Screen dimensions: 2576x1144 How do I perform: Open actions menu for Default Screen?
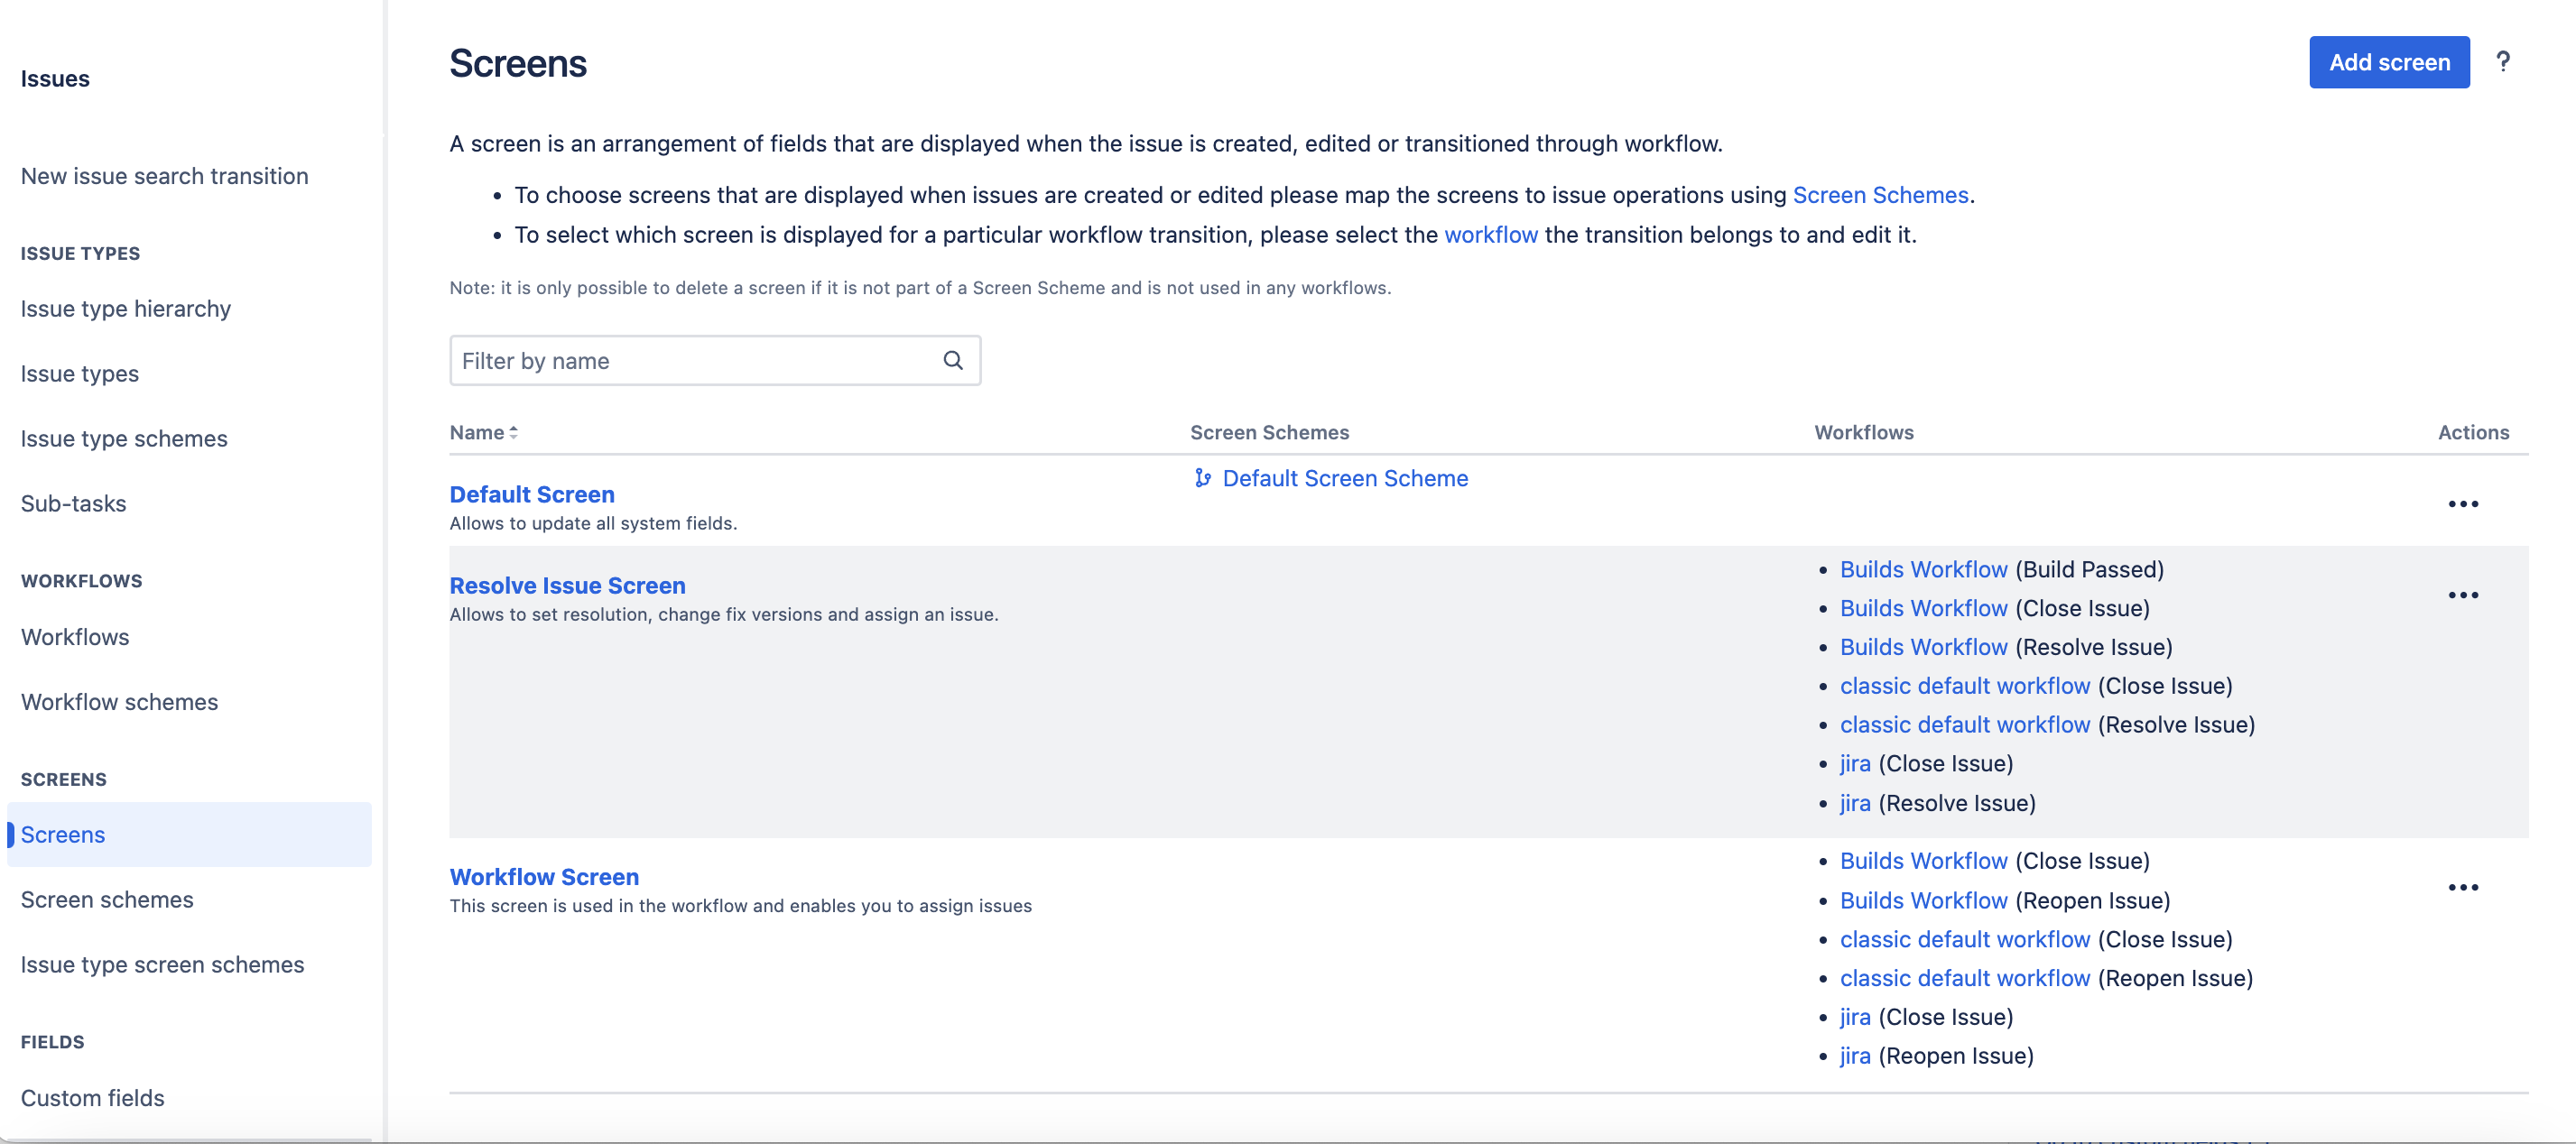tap(2463, 504)
